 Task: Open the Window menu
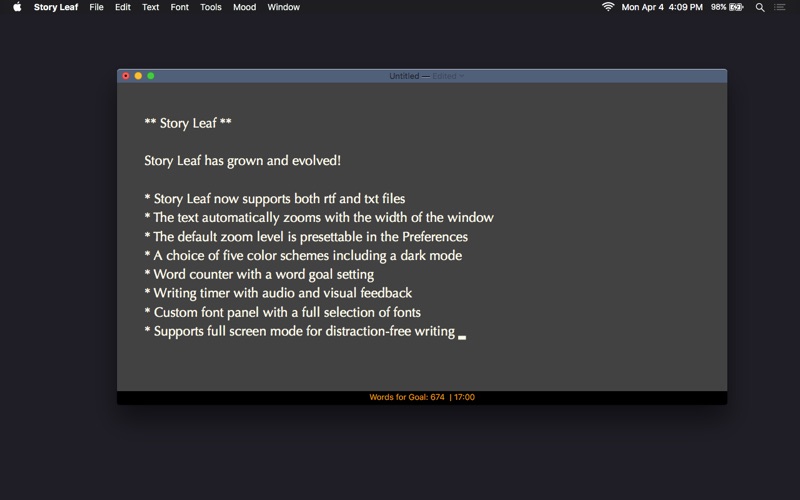point(284,7)
